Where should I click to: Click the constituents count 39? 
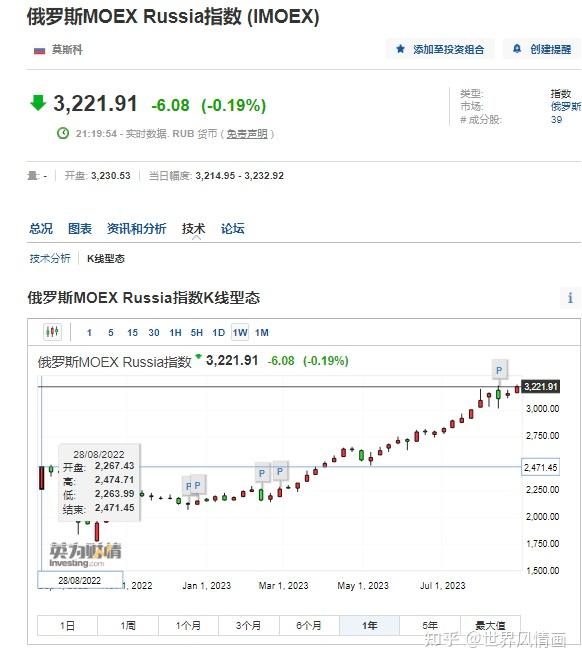pos(557,120)
